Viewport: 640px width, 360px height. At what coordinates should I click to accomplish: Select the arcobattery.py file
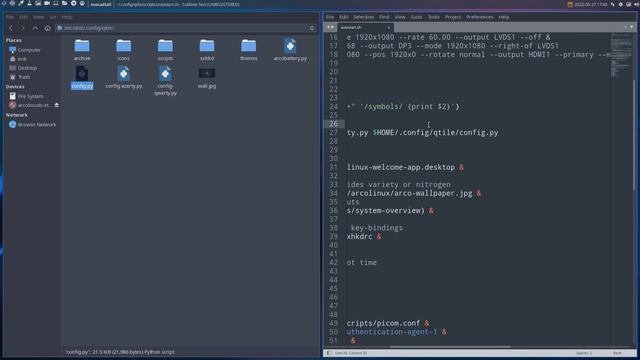290,49
